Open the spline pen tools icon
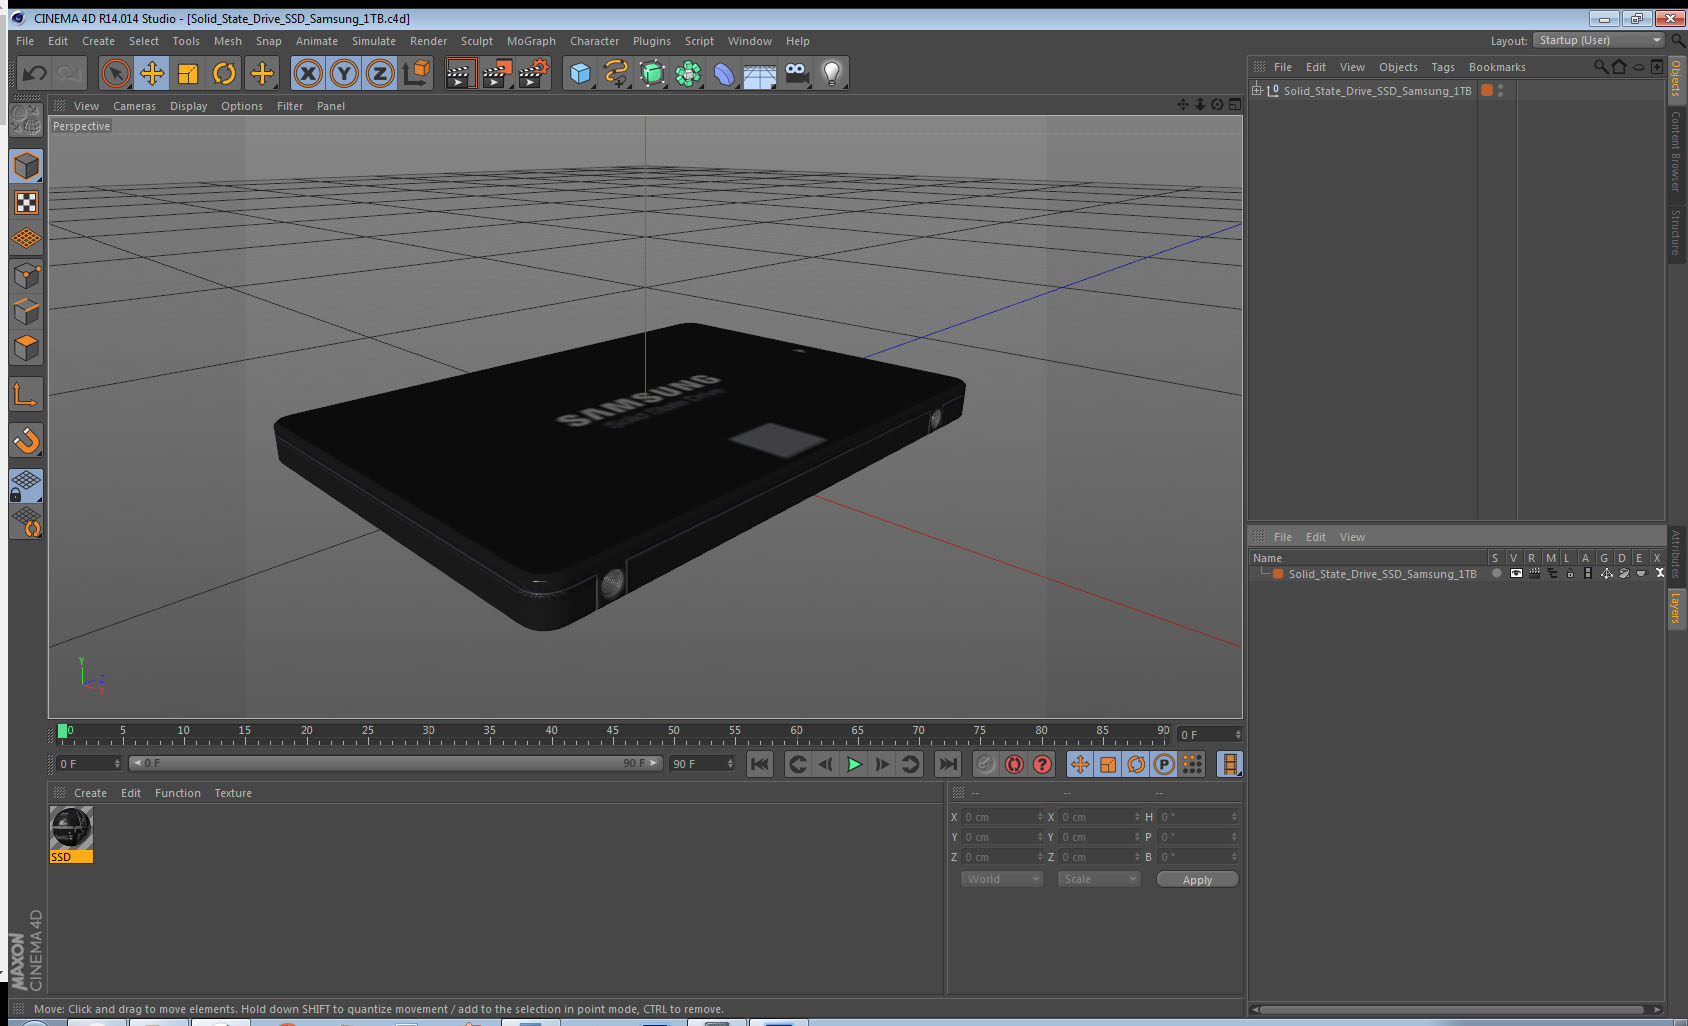 (616, 73)
